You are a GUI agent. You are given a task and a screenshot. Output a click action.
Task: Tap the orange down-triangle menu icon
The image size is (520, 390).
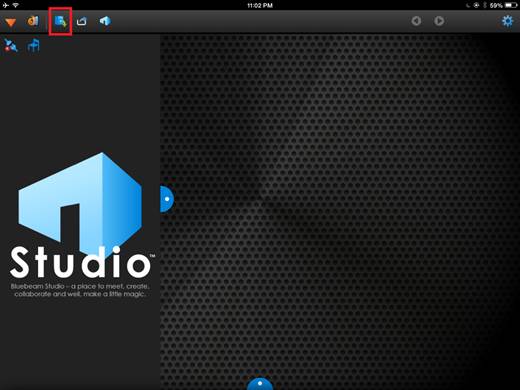click(x=11, y=22)
